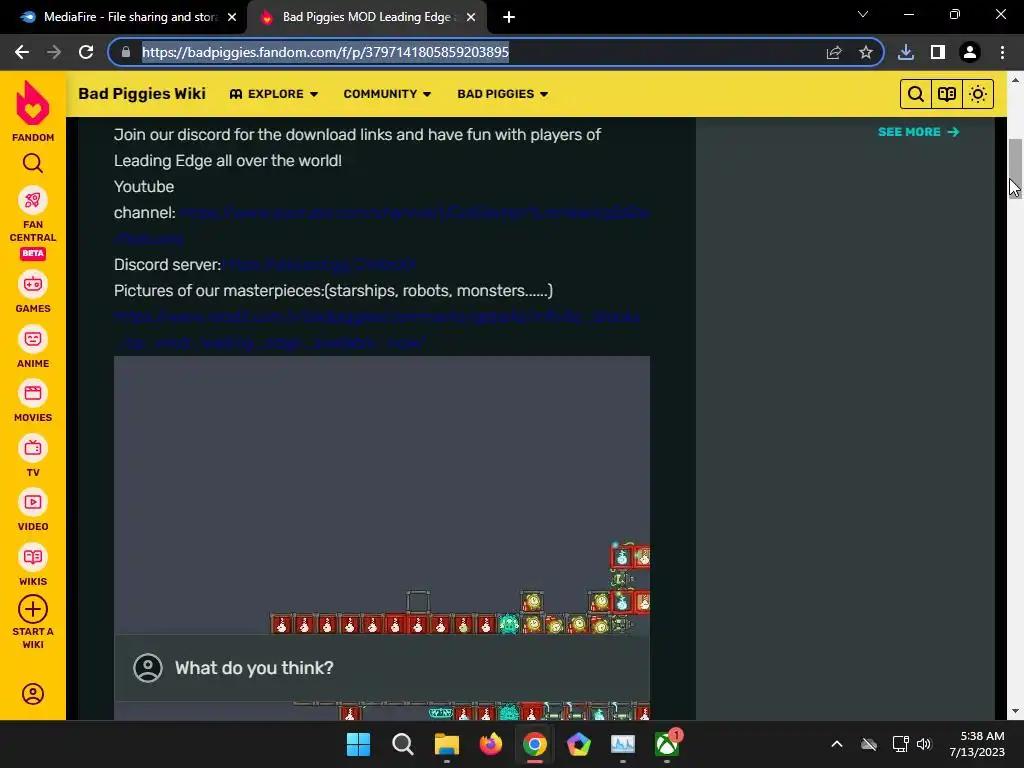This screenshot has width=1024, height=768.
Task: Open the Chrome three-dot menu
Action: pyautogui.click(x=1002, y=52)
